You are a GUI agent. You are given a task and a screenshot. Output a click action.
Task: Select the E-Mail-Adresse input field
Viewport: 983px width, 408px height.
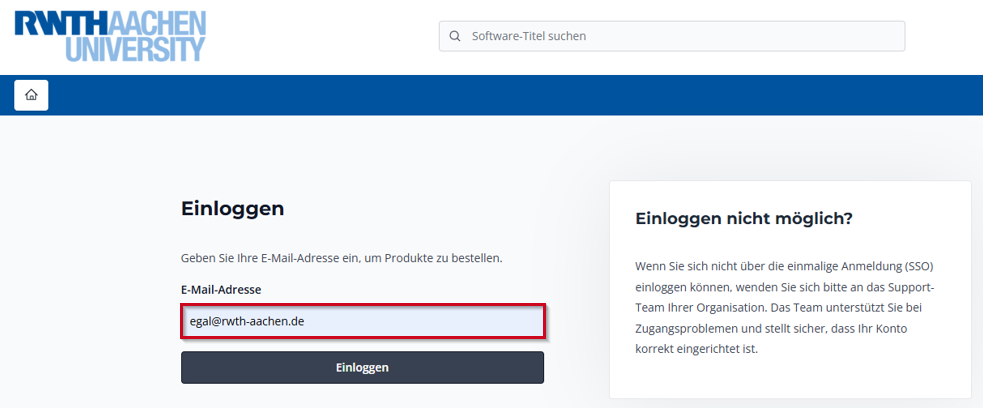363,322
